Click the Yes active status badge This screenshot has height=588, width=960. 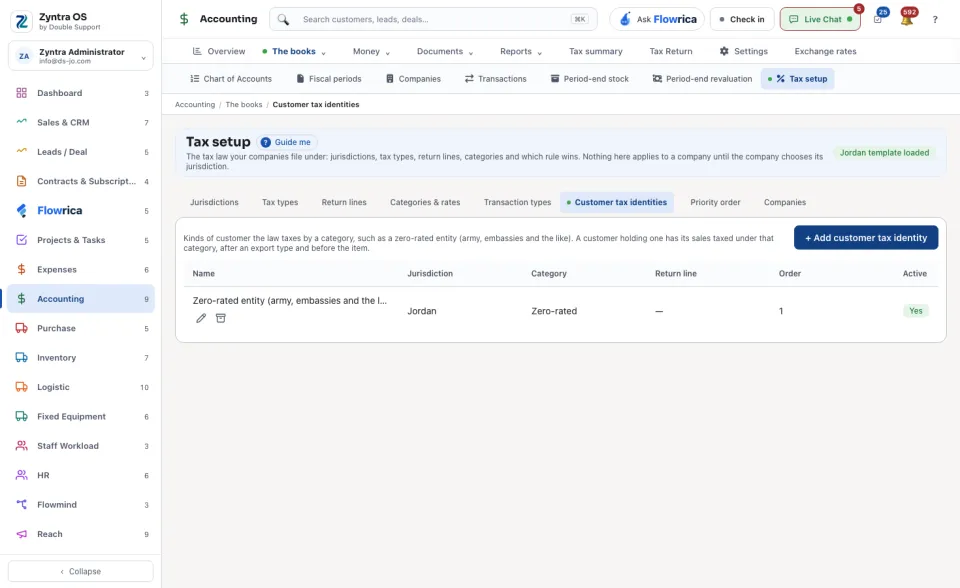coord(915,311)
